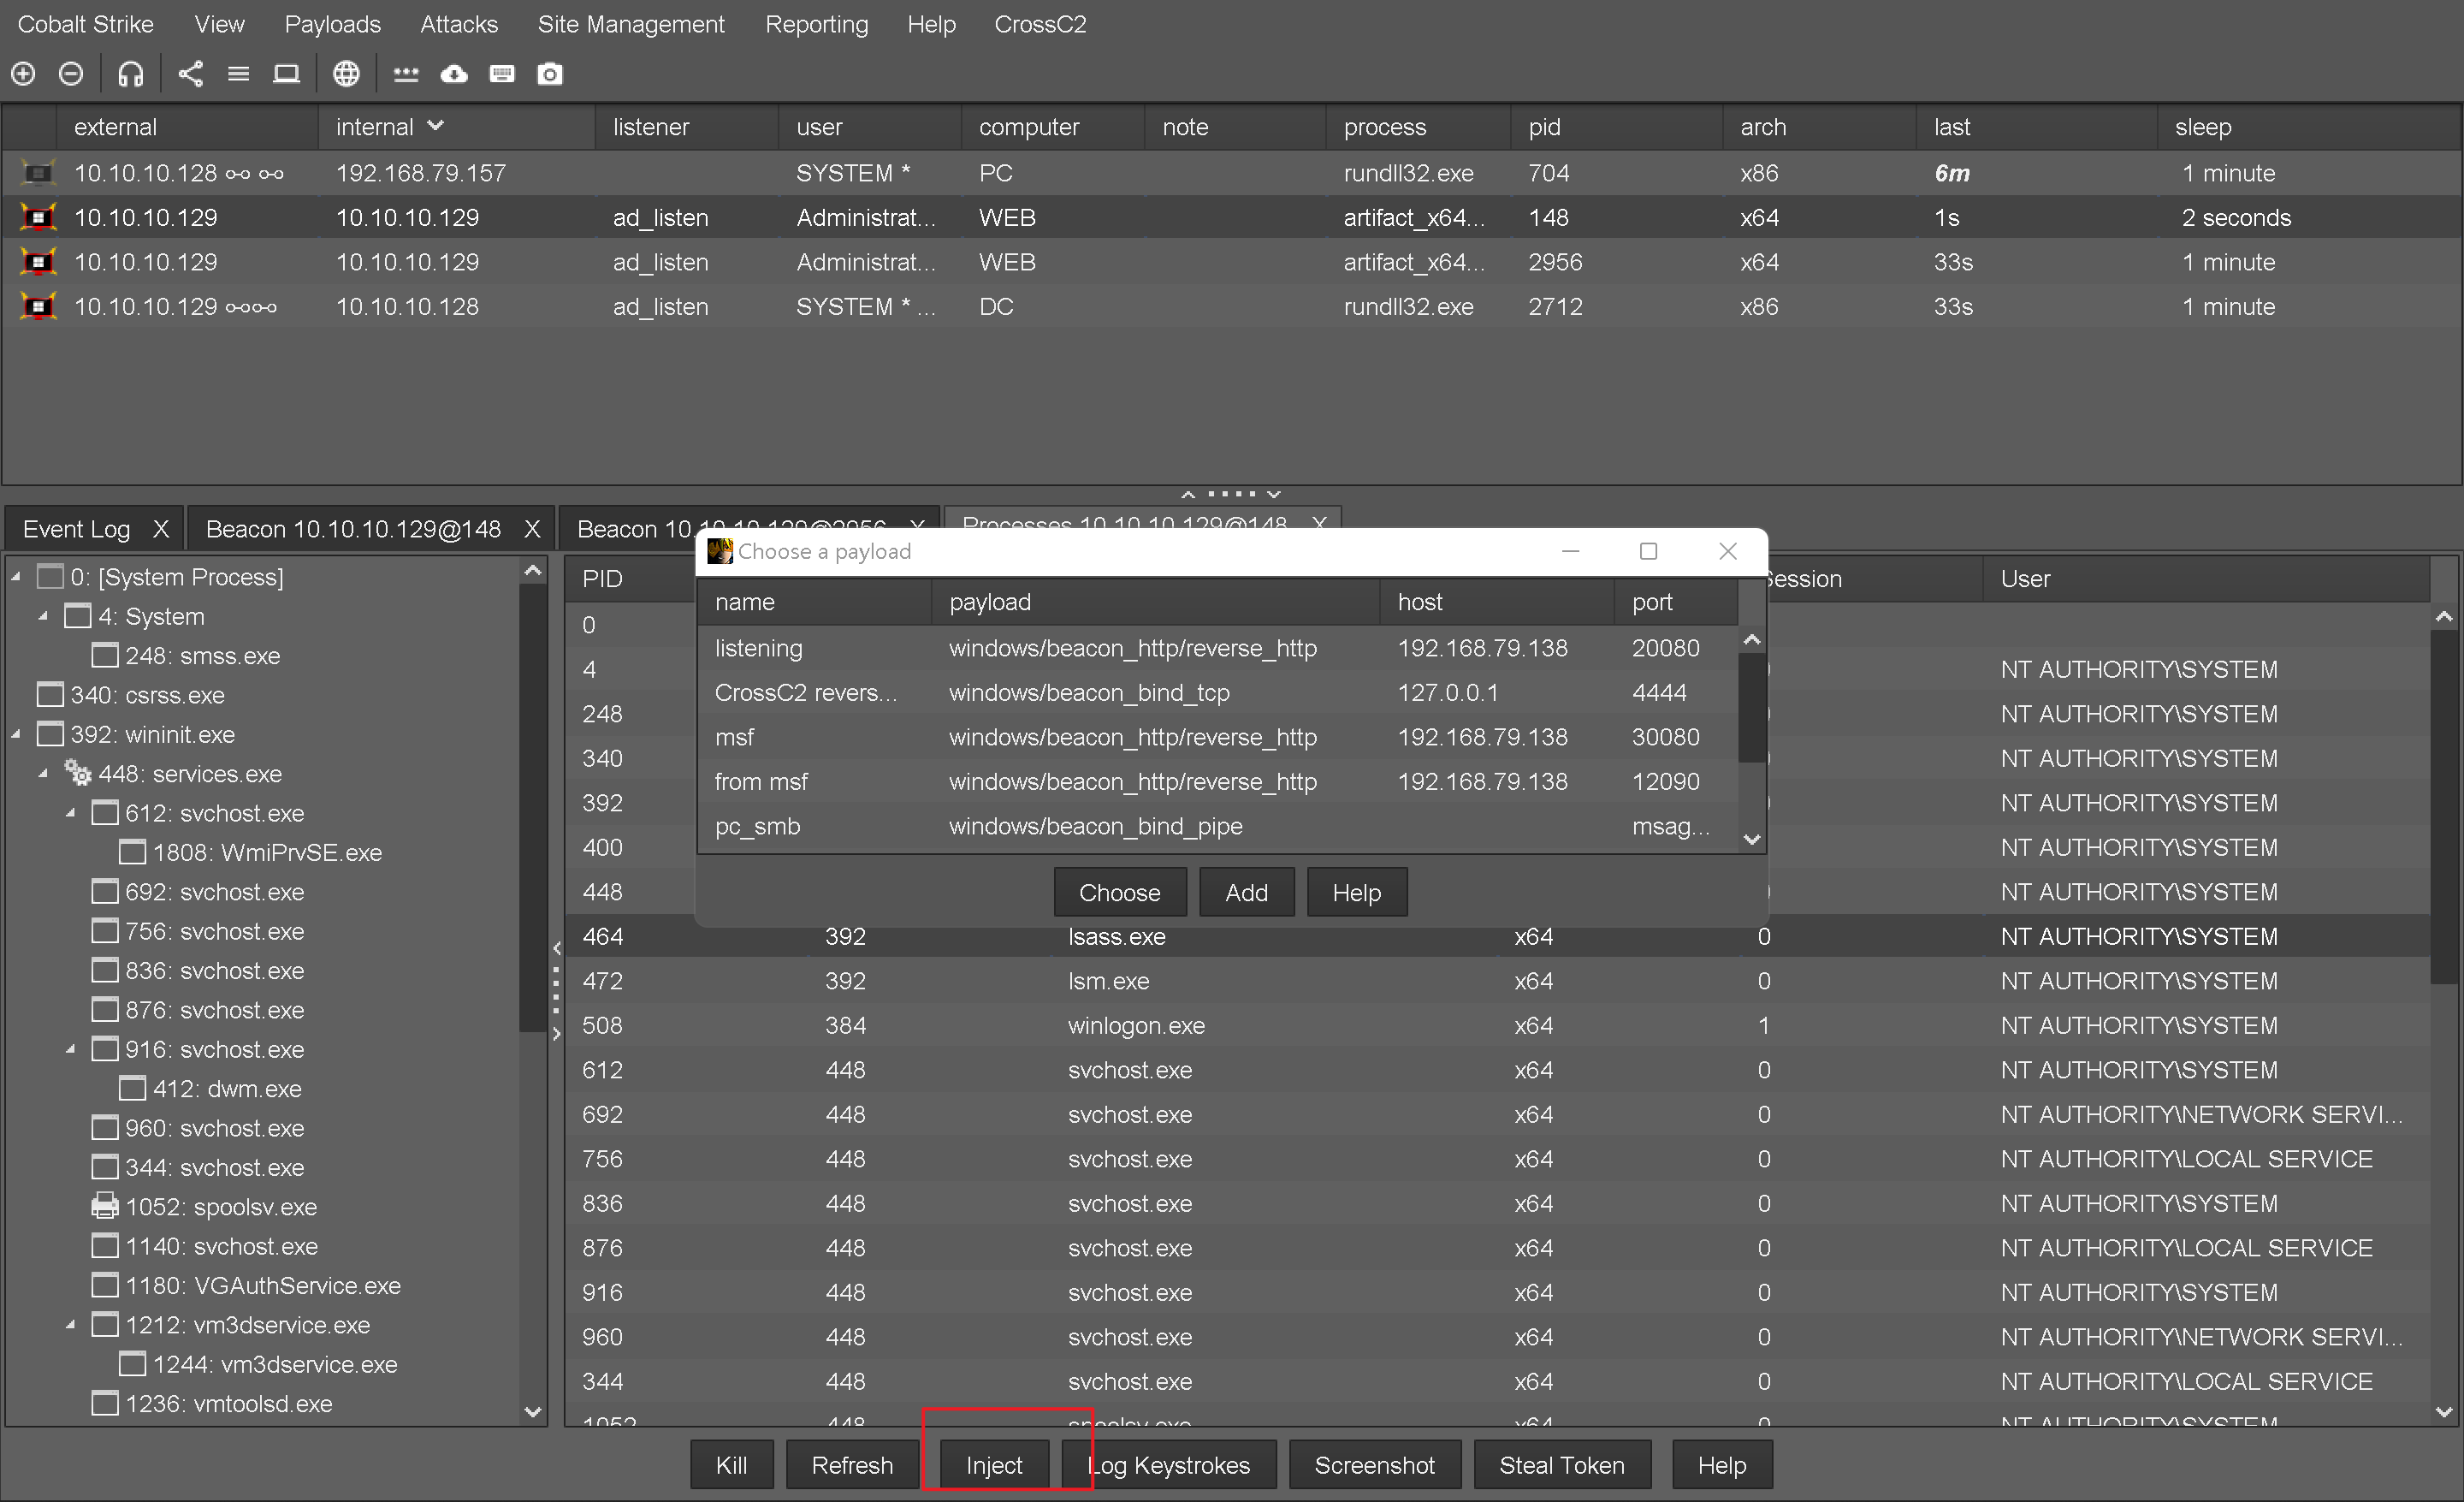Open downloaded files cloud icon
This screenshot has width=2464, height=1502.
coord(454,74)
